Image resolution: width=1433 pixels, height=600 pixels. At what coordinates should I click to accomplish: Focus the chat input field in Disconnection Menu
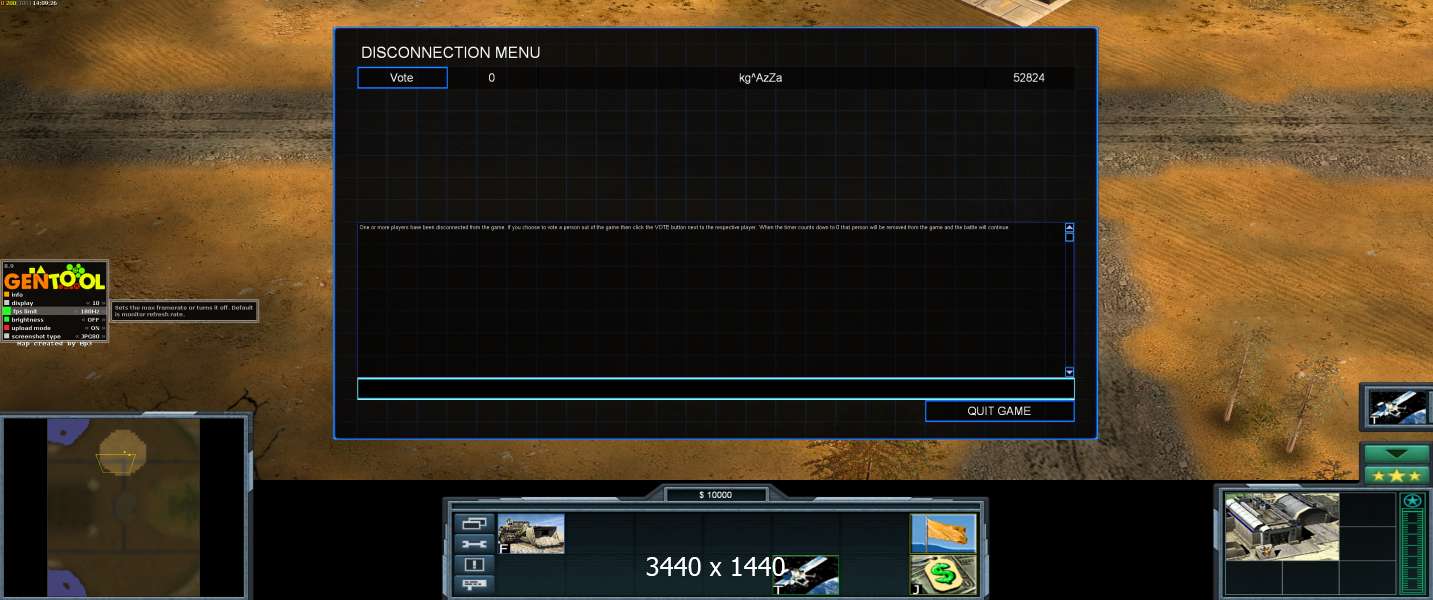pyautogui.click(x=715, y=389)
